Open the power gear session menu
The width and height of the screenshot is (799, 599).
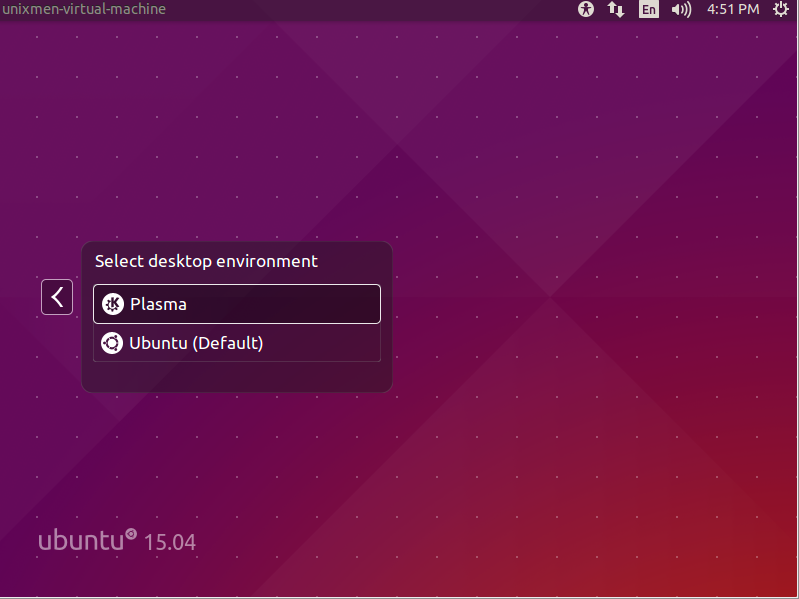[781, 9]
